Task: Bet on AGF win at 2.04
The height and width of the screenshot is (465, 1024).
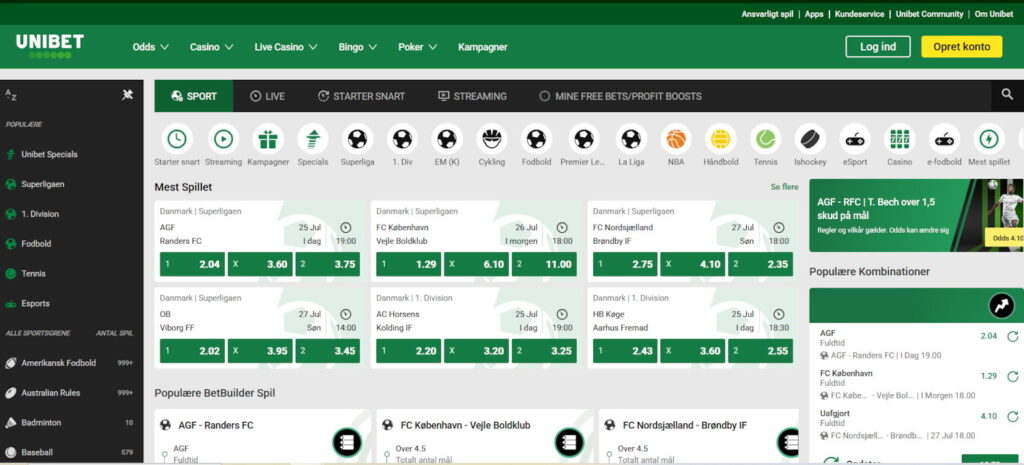Action: (x=192, y=265)
